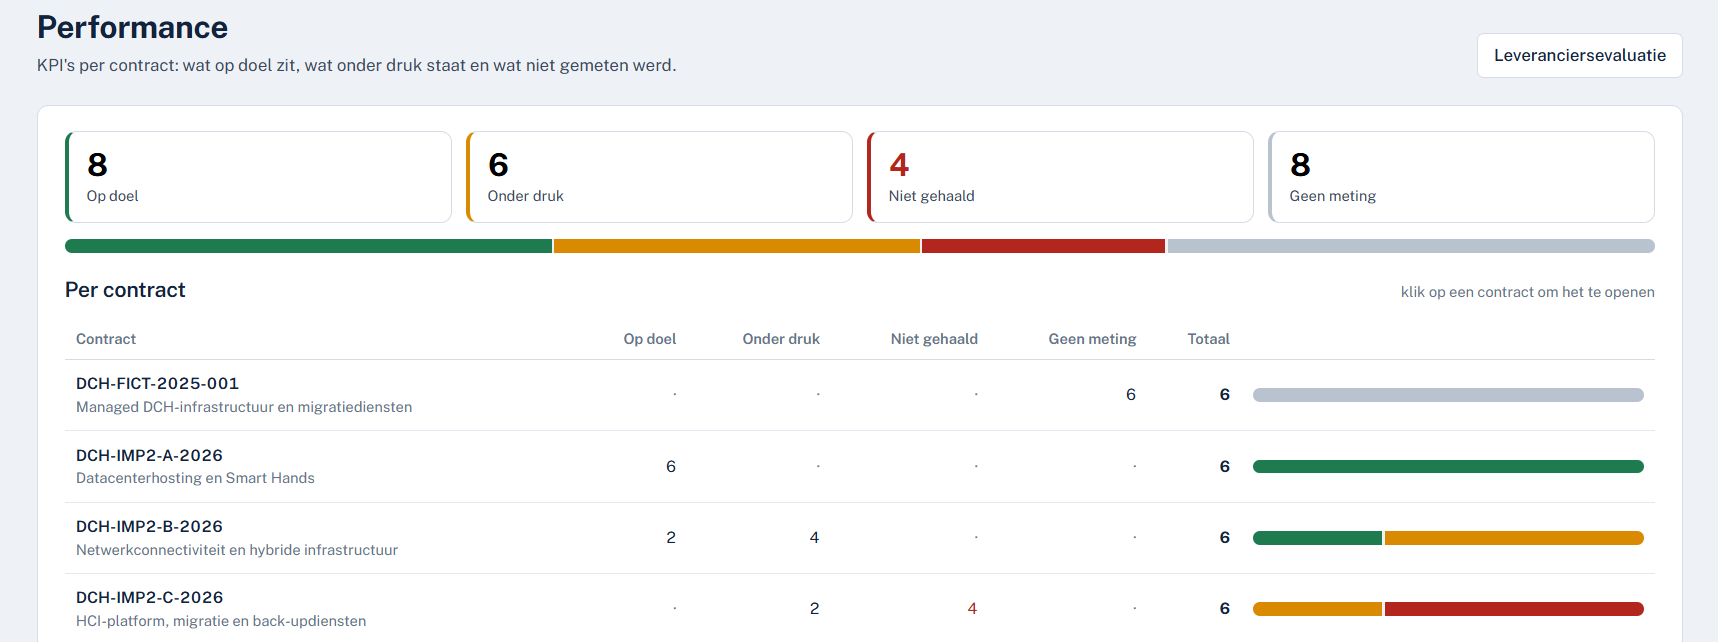The image size is (1718, 642).
Task: Click 'Geen meting' value 6 for DCH-FICT-2025-001
Action: (1131, 395)
